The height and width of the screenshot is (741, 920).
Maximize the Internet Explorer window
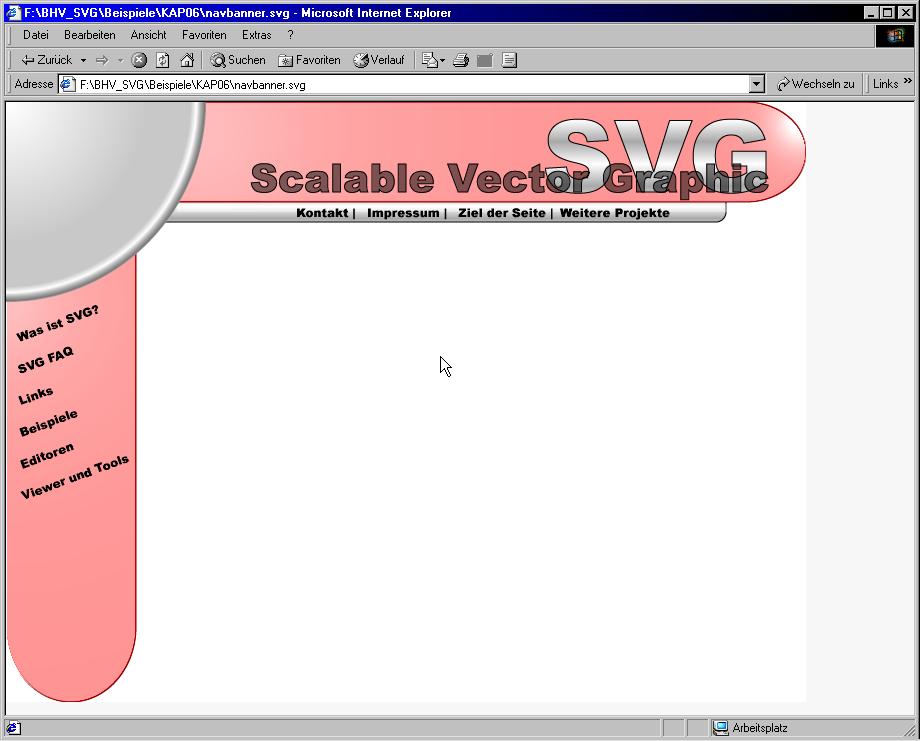[x=888, y=13]
